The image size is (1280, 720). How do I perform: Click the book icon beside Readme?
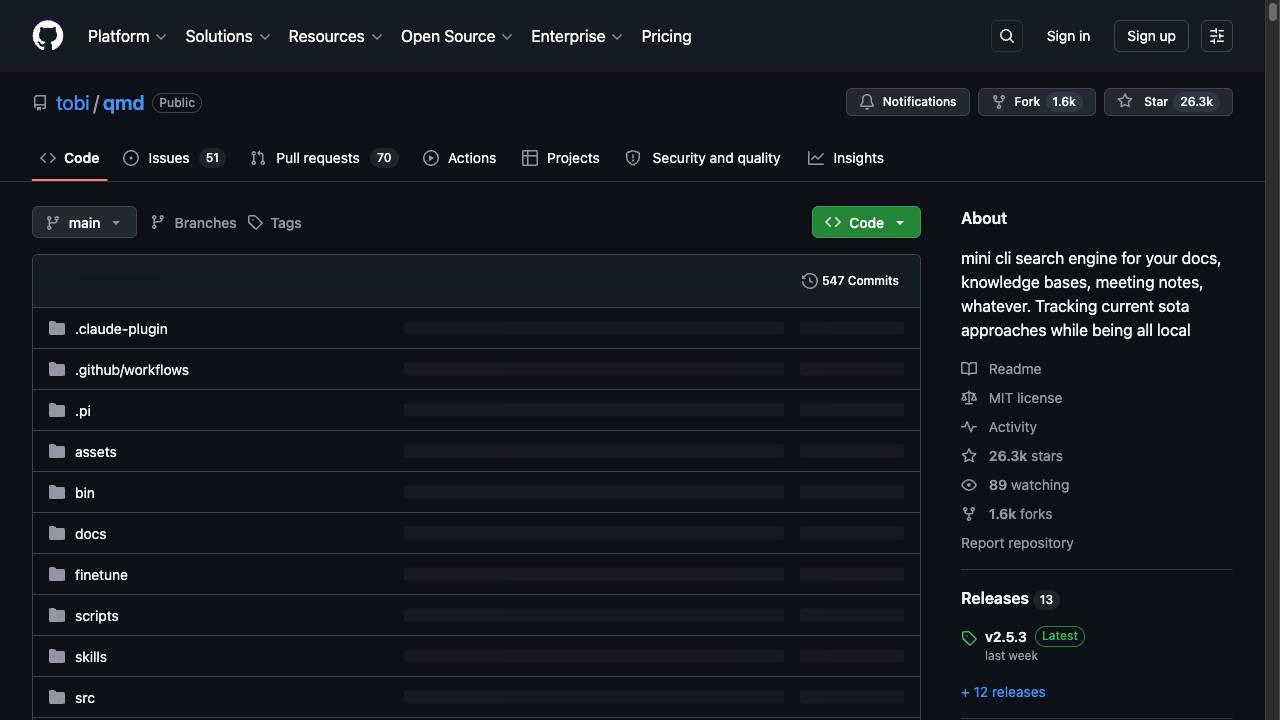[969, 369]
